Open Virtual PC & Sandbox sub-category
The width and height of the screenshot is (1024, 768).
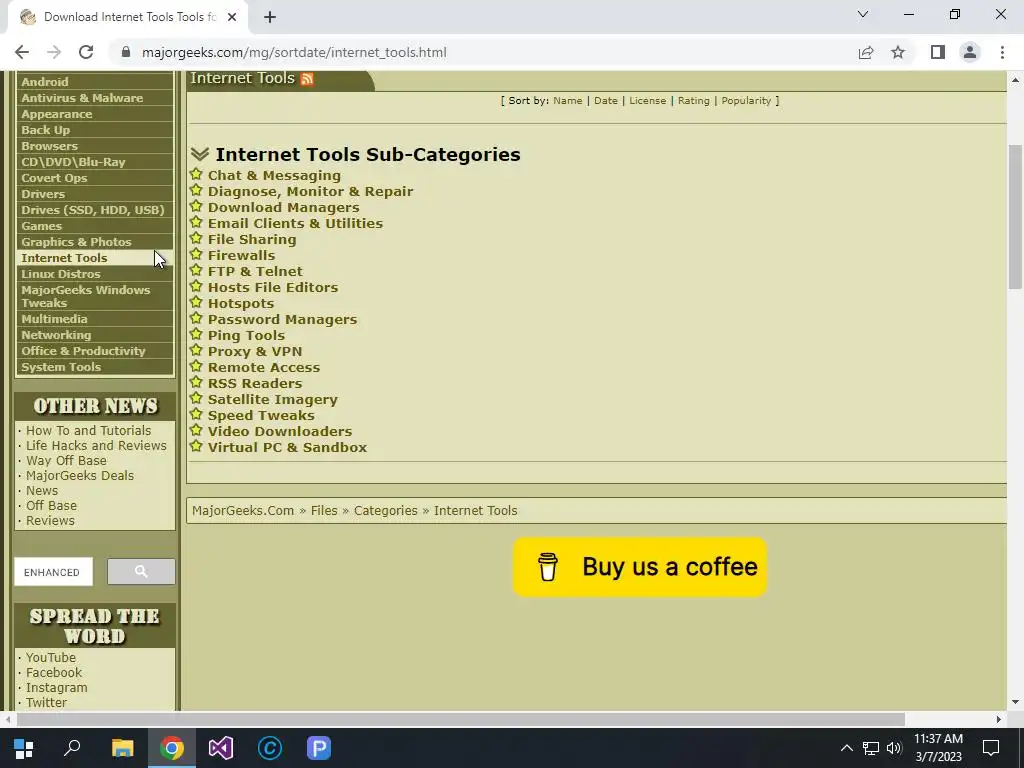(287, 447)
